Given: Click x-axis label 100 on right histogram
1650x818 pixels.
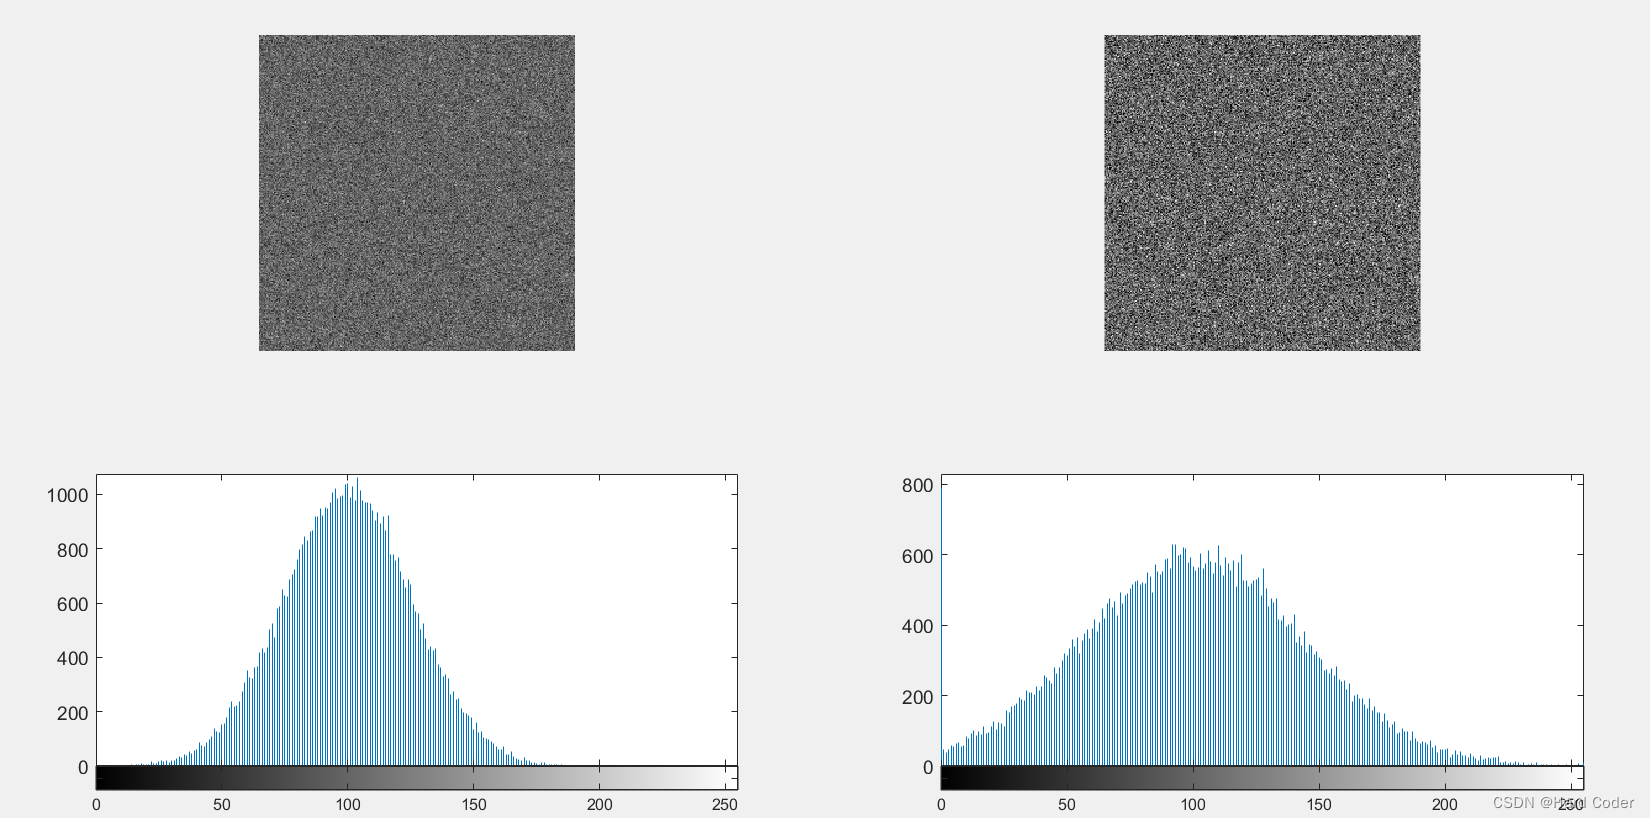Looking at the screenshot, I should click(1193, 805).
